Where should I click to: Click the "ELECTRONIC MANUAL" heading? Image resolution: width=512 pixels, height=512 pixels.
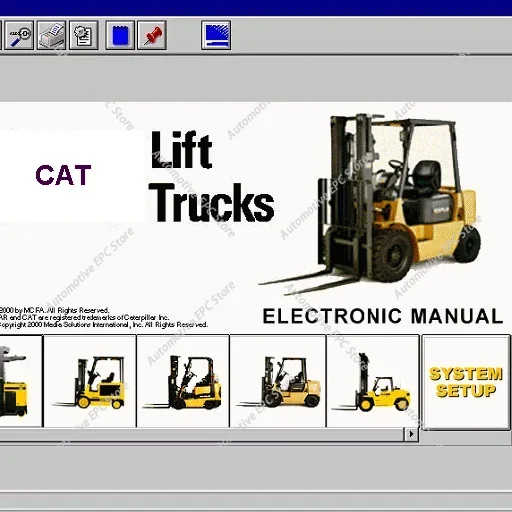[x=383, y=316]
